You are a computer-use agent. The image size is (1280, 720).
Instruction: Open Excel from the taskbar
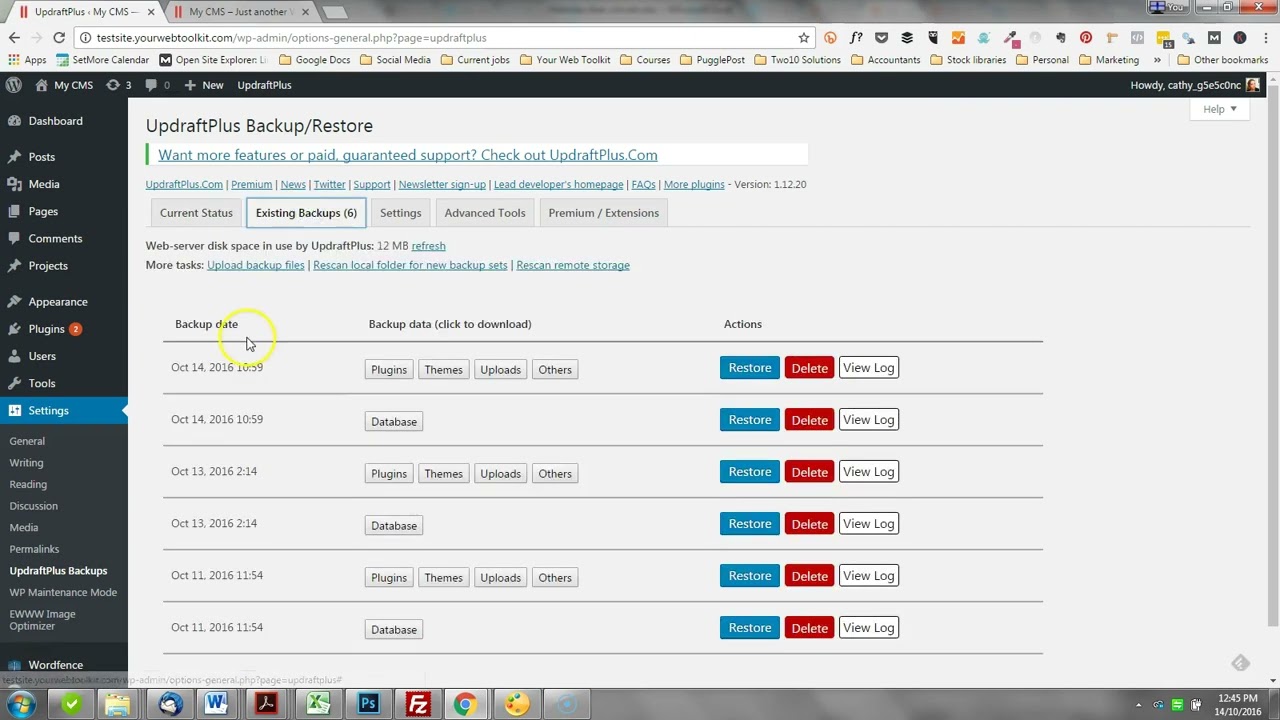(318, 704)
